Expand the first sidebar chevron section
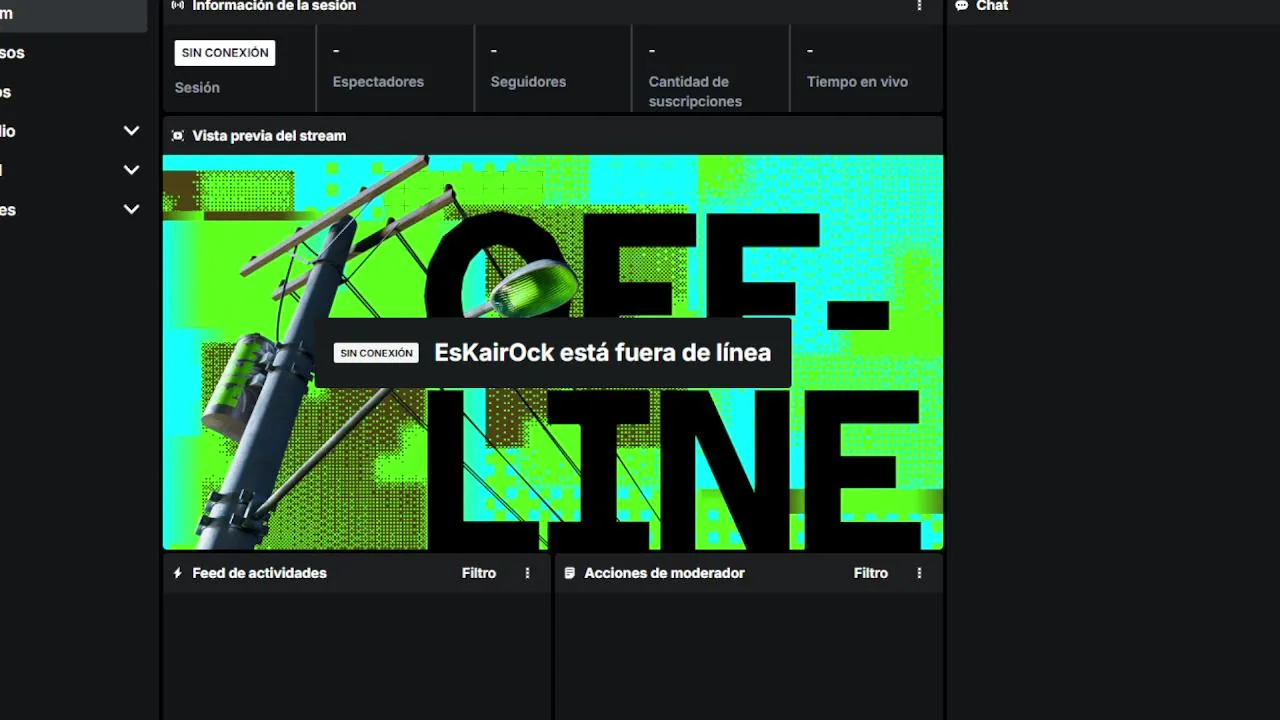 (131, 131)
